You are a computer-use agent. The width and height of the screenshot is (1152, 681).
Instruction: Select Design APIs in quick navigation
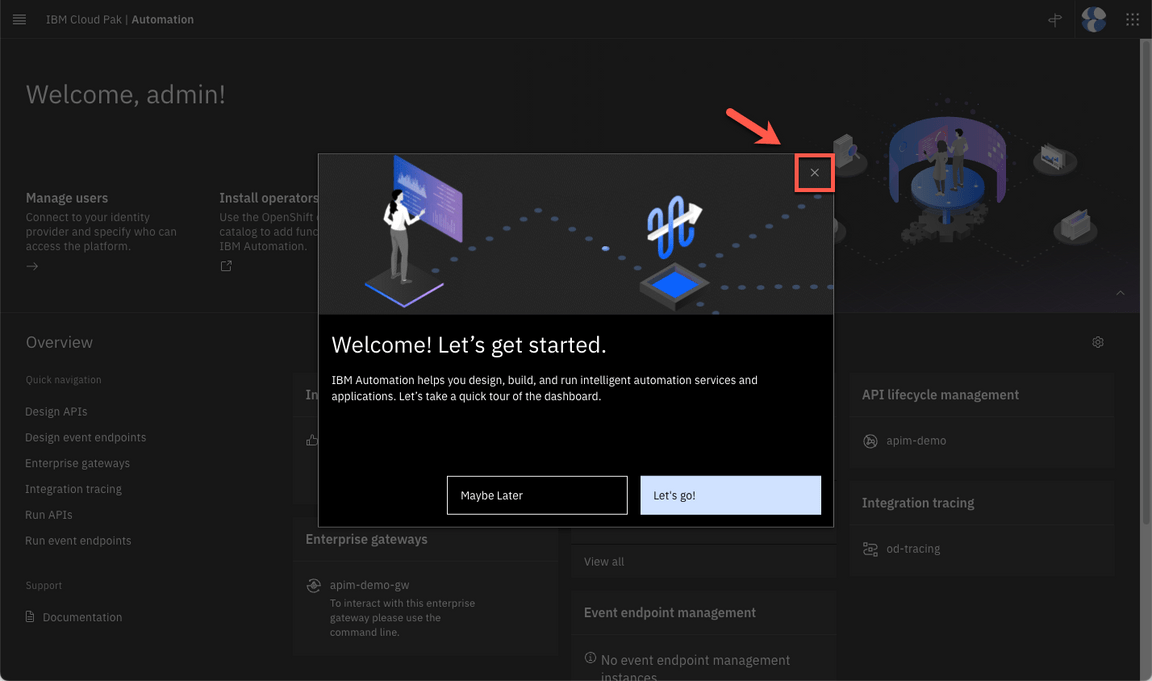[x=56, y=412]
